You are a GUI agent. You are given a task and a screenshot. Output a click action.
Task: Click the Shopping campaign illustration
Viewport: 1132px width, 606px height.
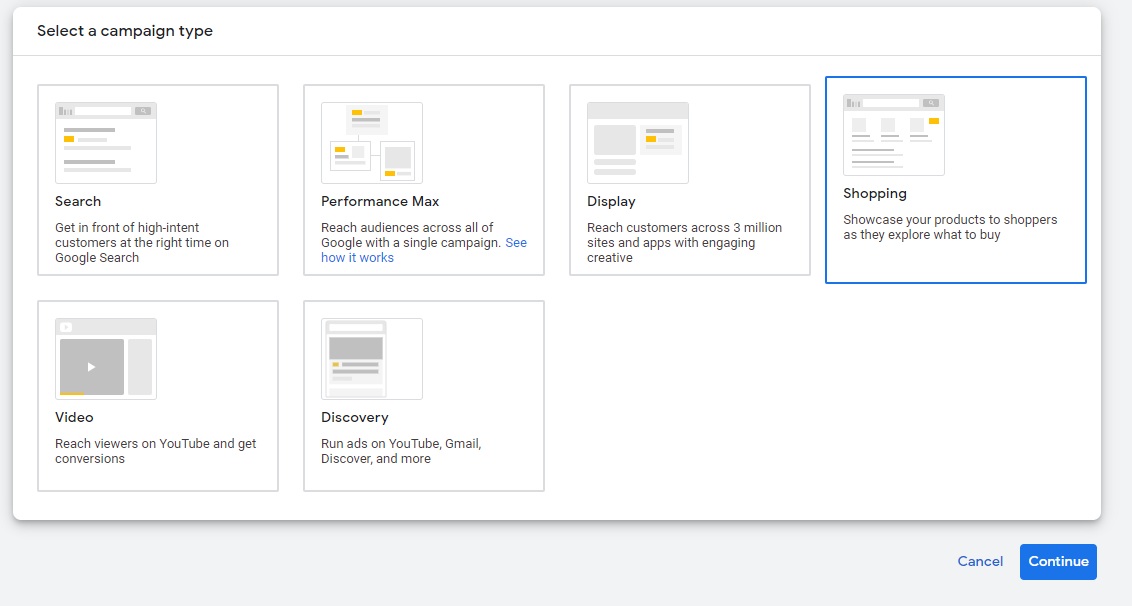(x=894, y=135)
